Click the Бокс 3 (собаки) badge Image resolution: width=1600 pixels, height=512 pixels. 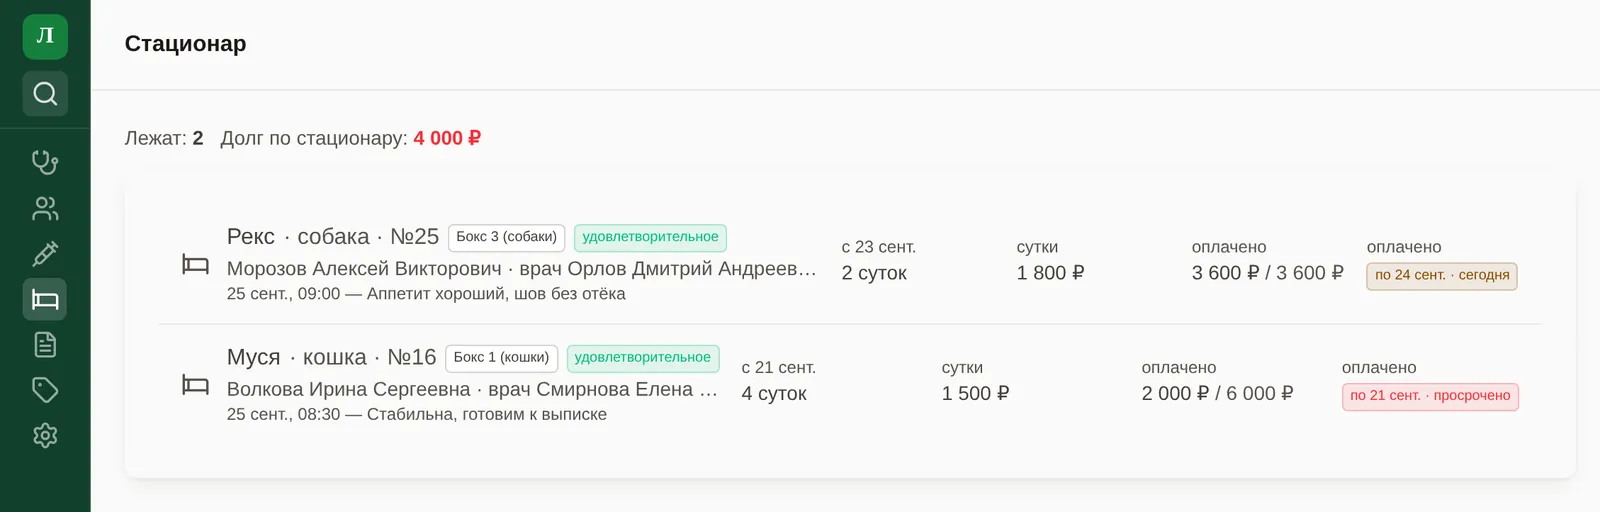(507, 237)
